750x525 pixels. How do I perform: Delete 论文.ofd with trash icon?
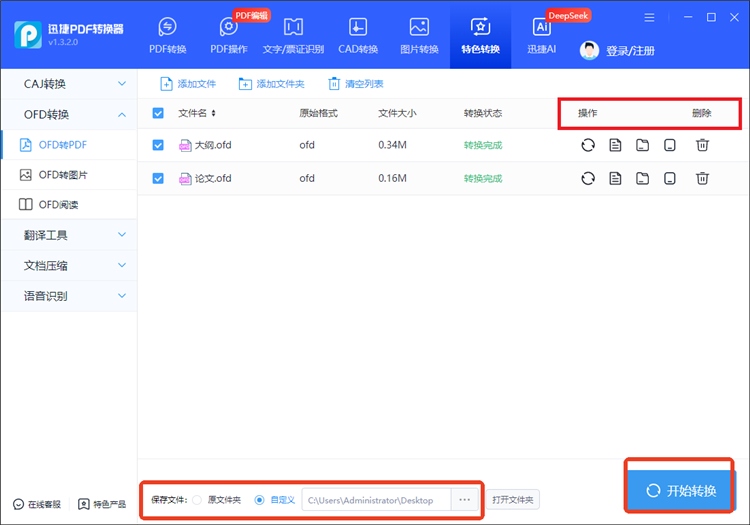point(702,178)
